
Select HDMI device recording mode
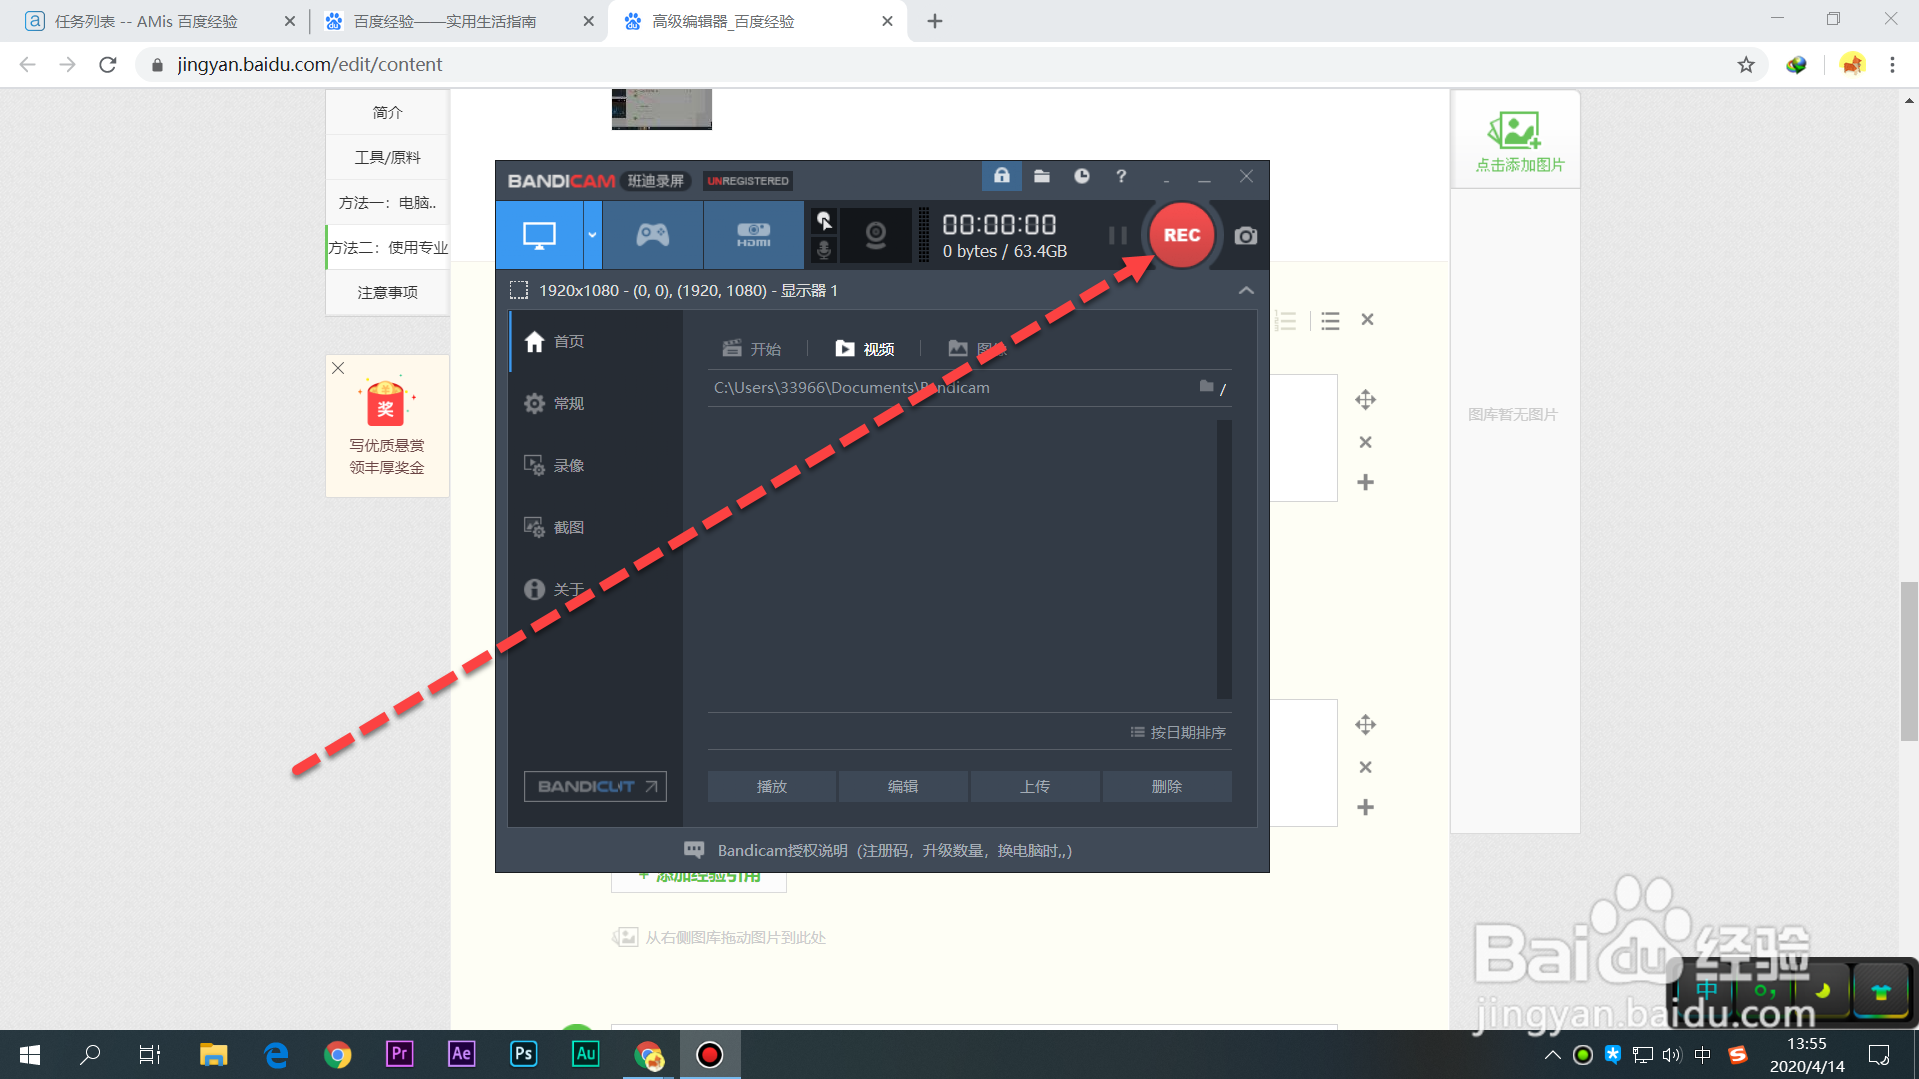tap(753, 235)
